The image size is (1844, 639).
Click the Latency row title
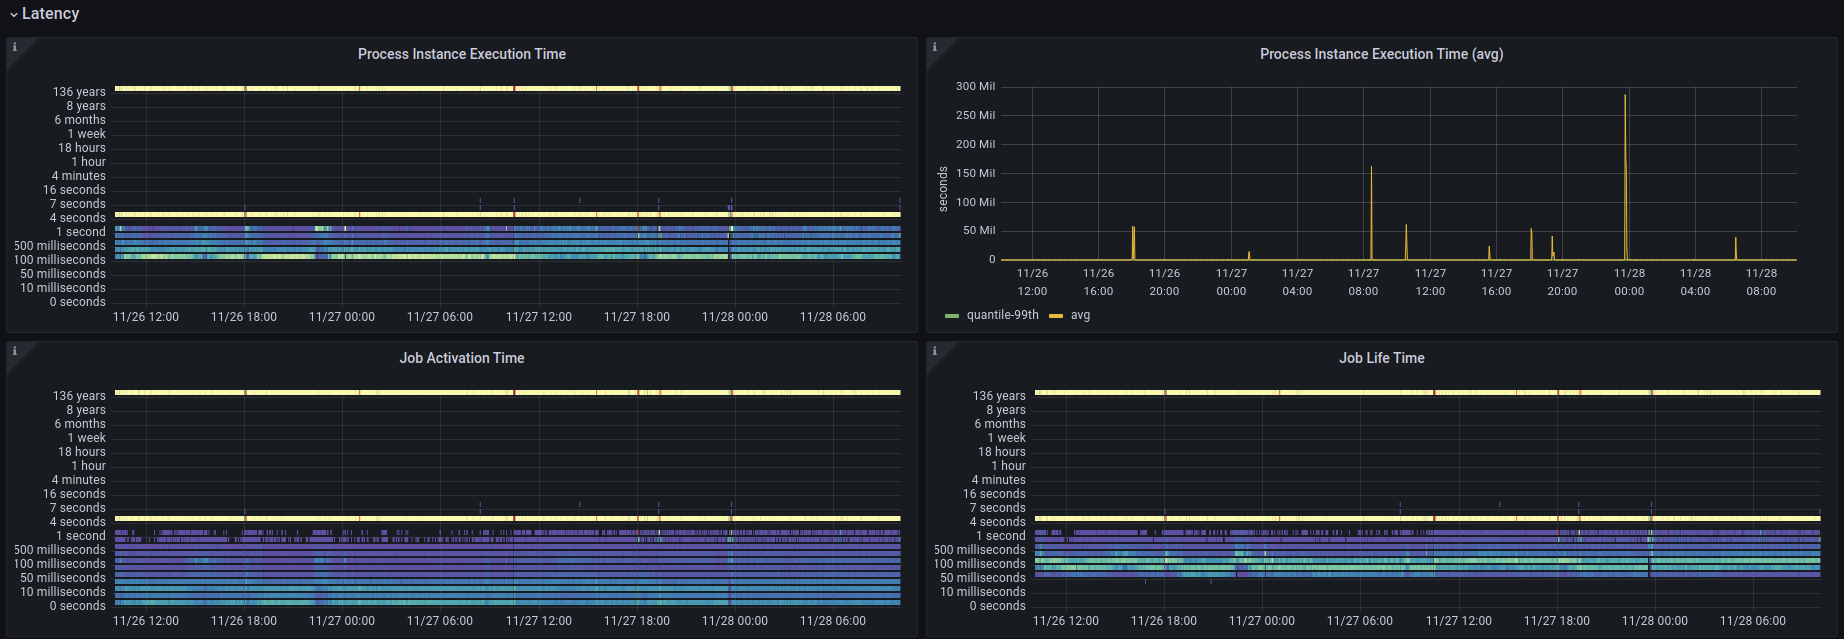50,14
